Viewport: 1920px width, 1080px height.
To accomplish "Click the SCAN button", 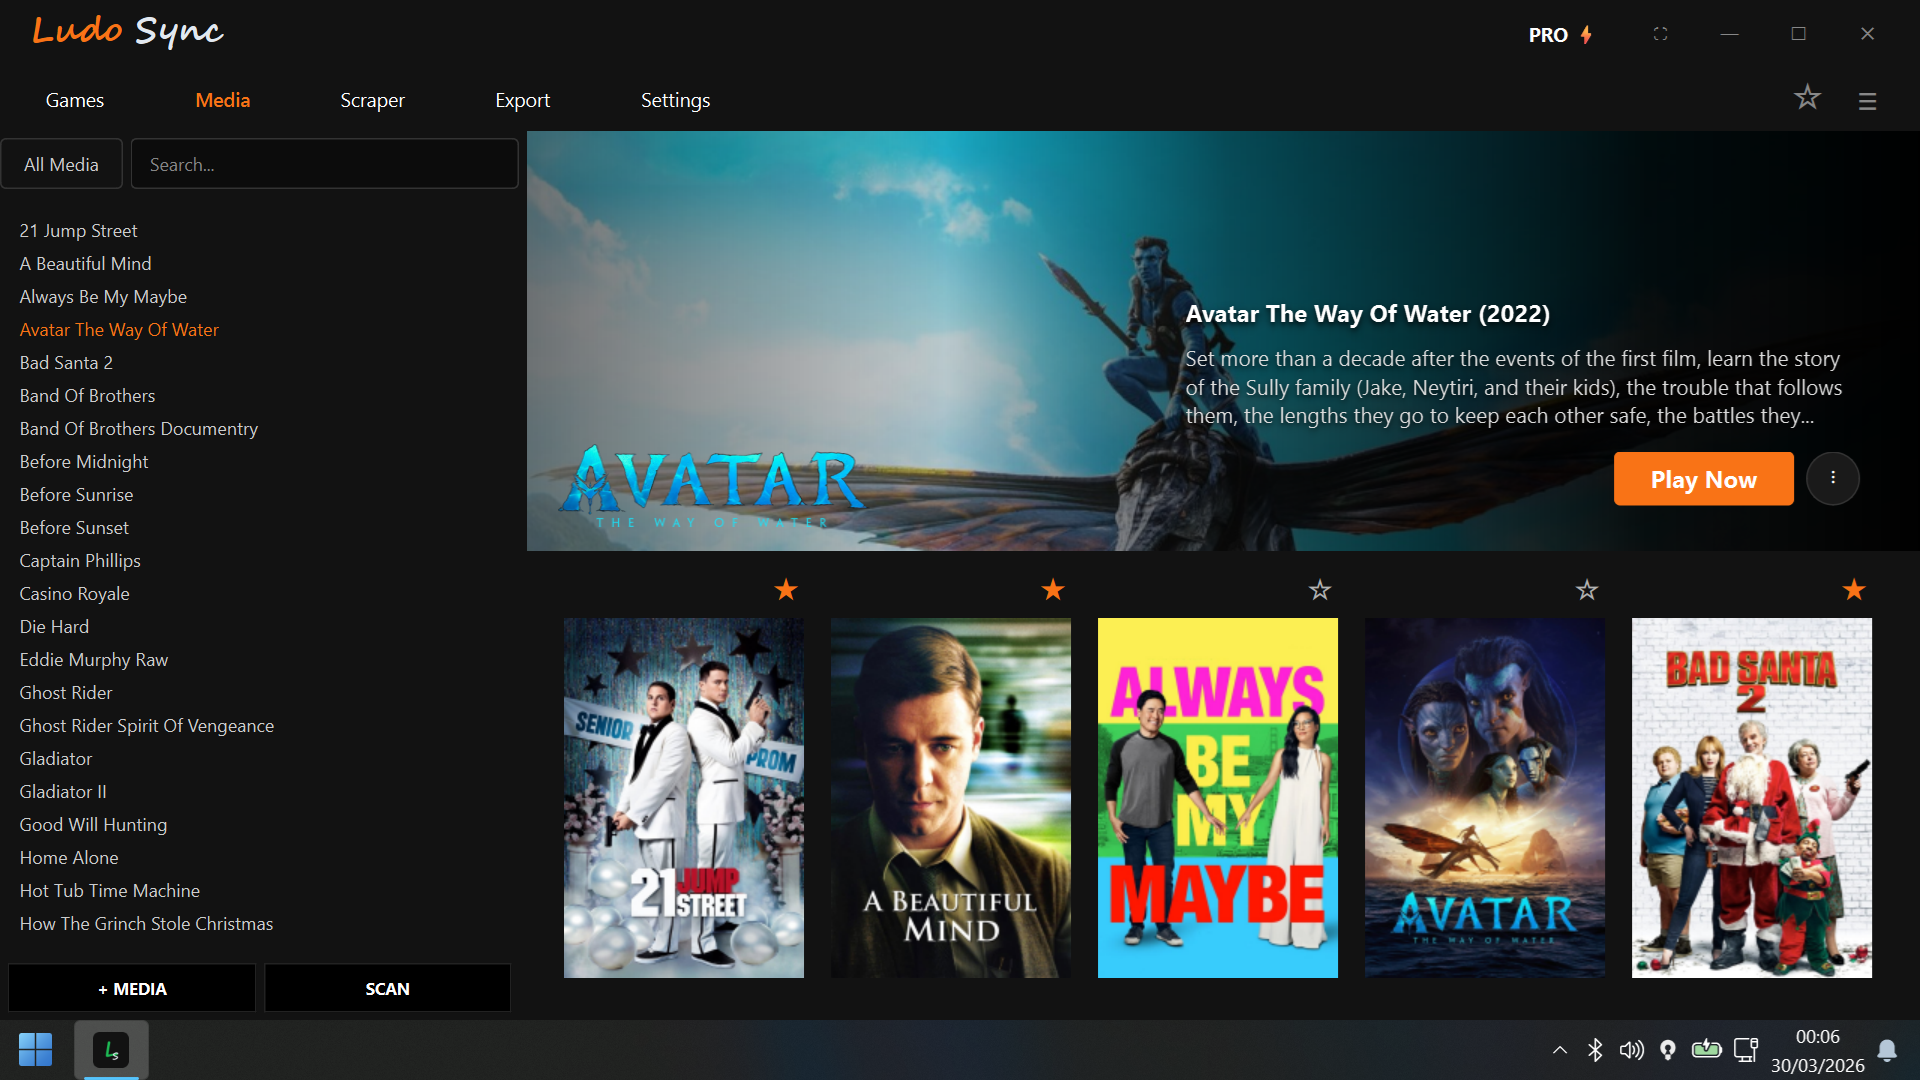I will pyautogui.click(x=387, y=988).
